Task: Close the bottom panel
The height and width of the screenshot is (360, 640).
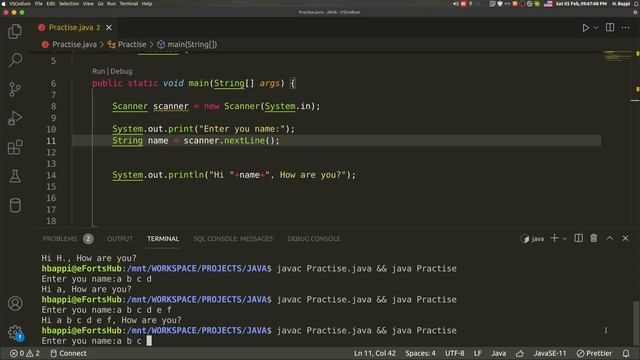Action: [625, 238]
